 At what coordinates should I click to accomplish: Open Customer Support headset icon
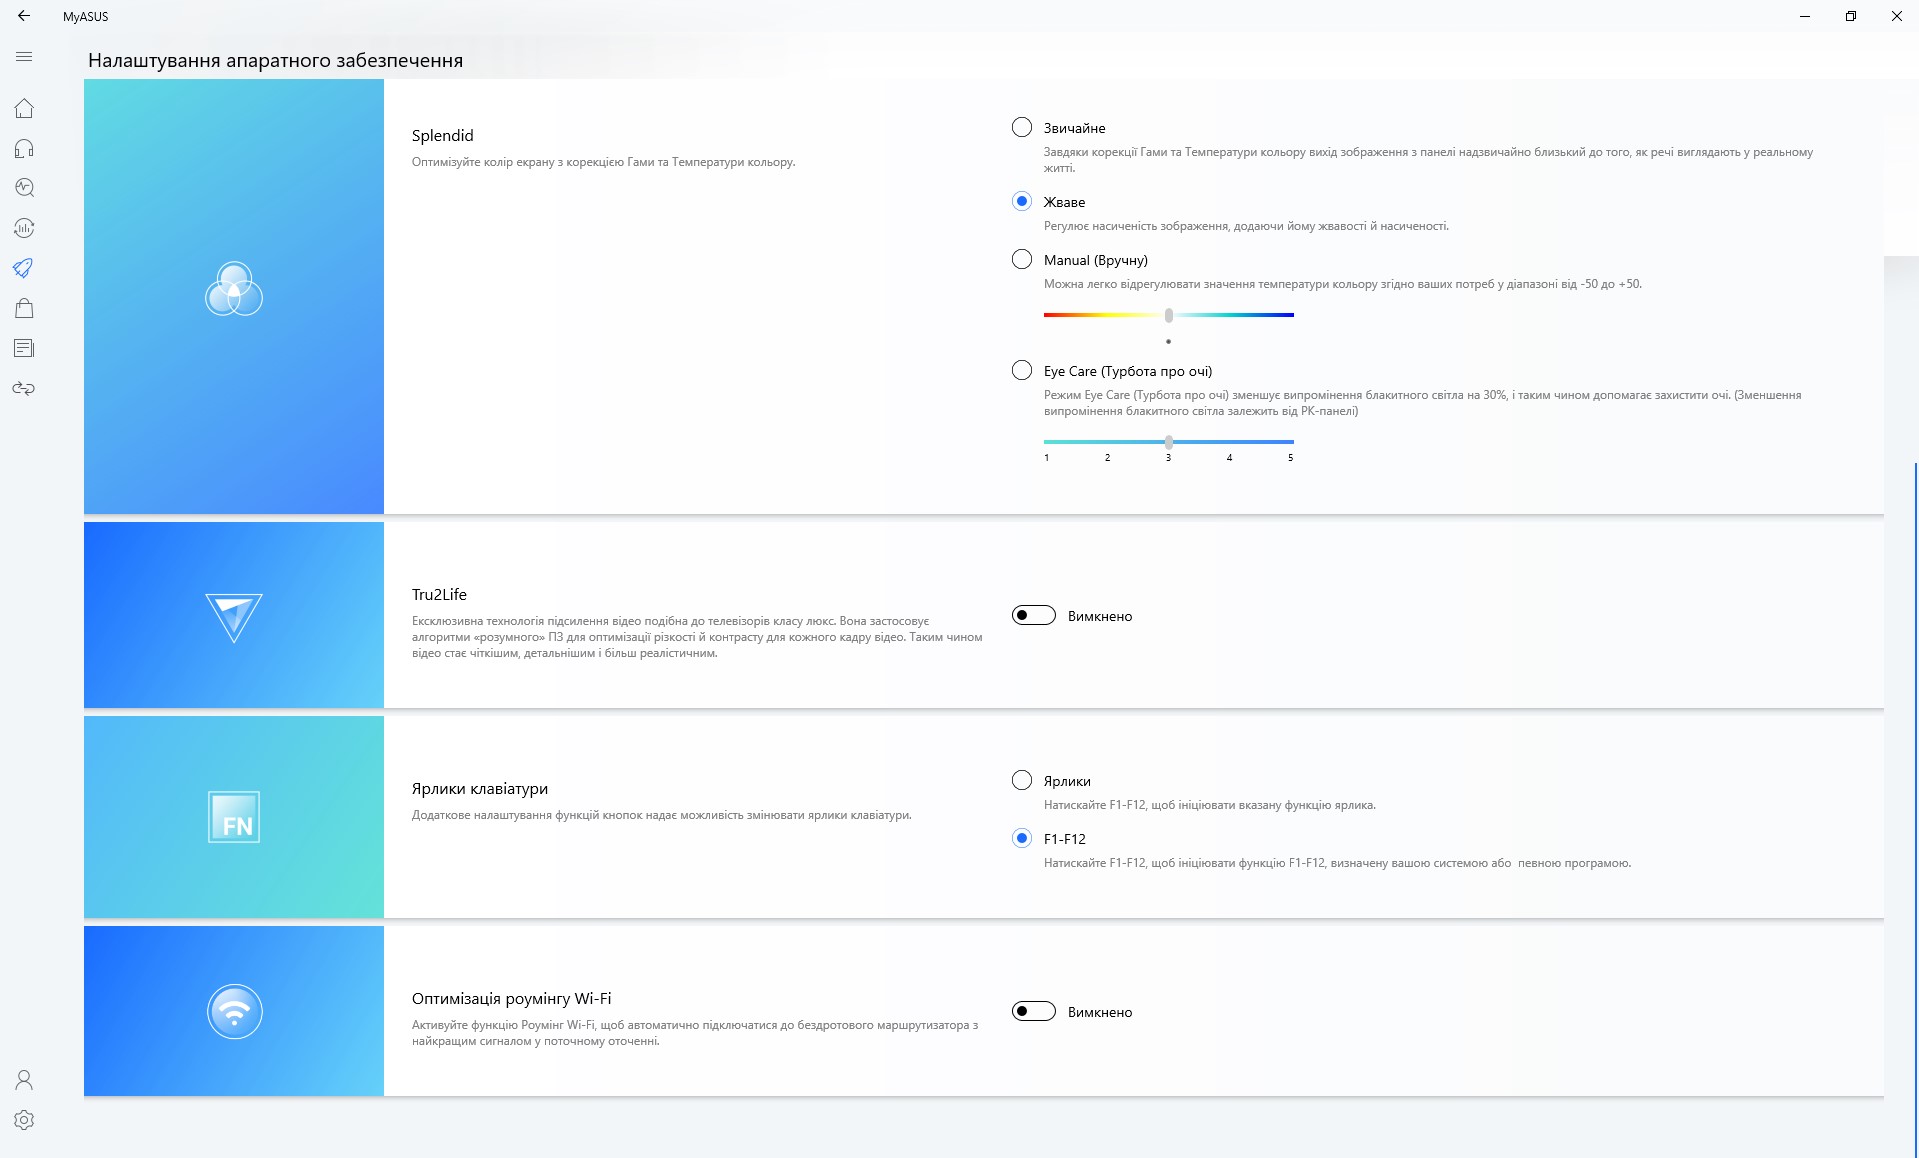click(x=24, y=148)
